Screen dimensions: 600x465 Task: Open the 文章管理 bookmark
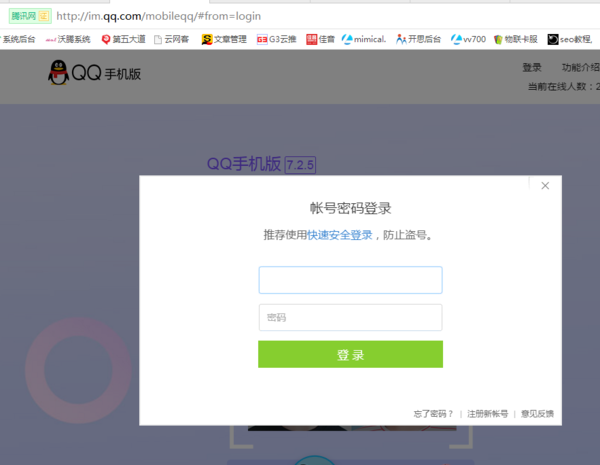click(224, 39)
